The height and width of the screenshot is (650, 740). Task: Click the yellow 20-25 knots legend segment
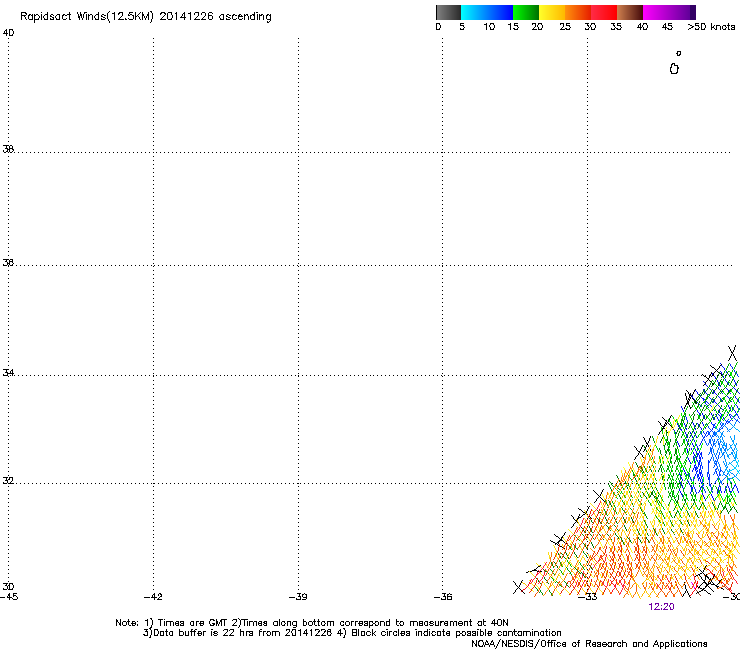coord(552,12)
